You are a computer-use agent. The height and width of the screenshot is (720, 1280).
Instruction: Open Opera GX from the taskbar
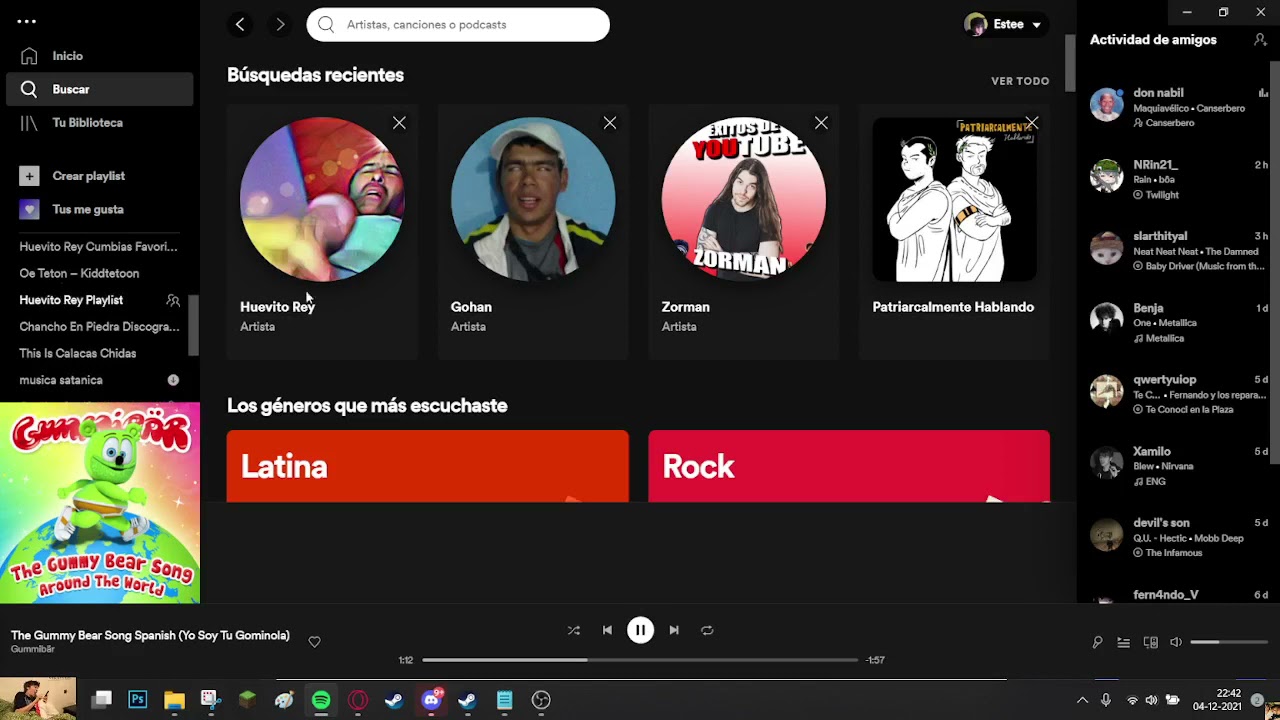(358, 700)
